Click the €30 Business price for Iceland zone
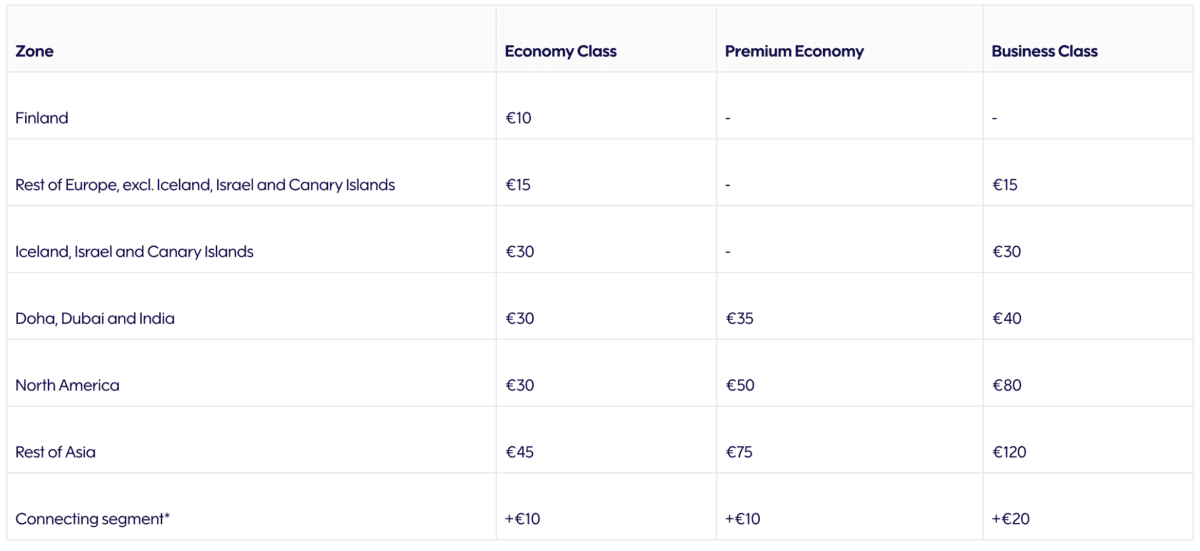Viewport: 1200px width, 551px height. 1007,252
